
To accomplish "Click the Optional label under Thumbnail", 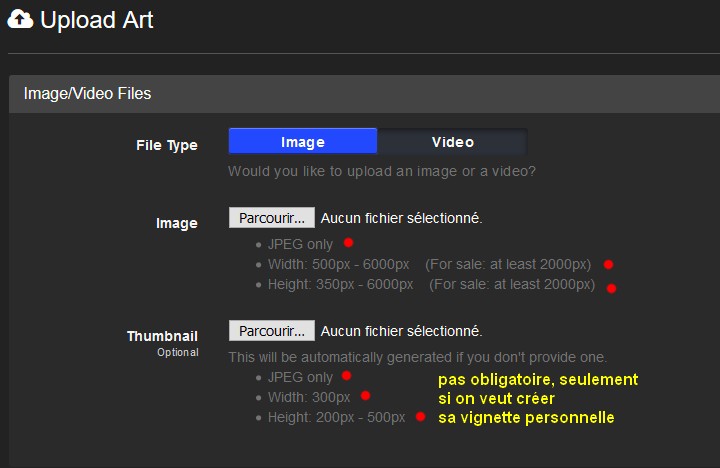I will click(x=178, y=353).
